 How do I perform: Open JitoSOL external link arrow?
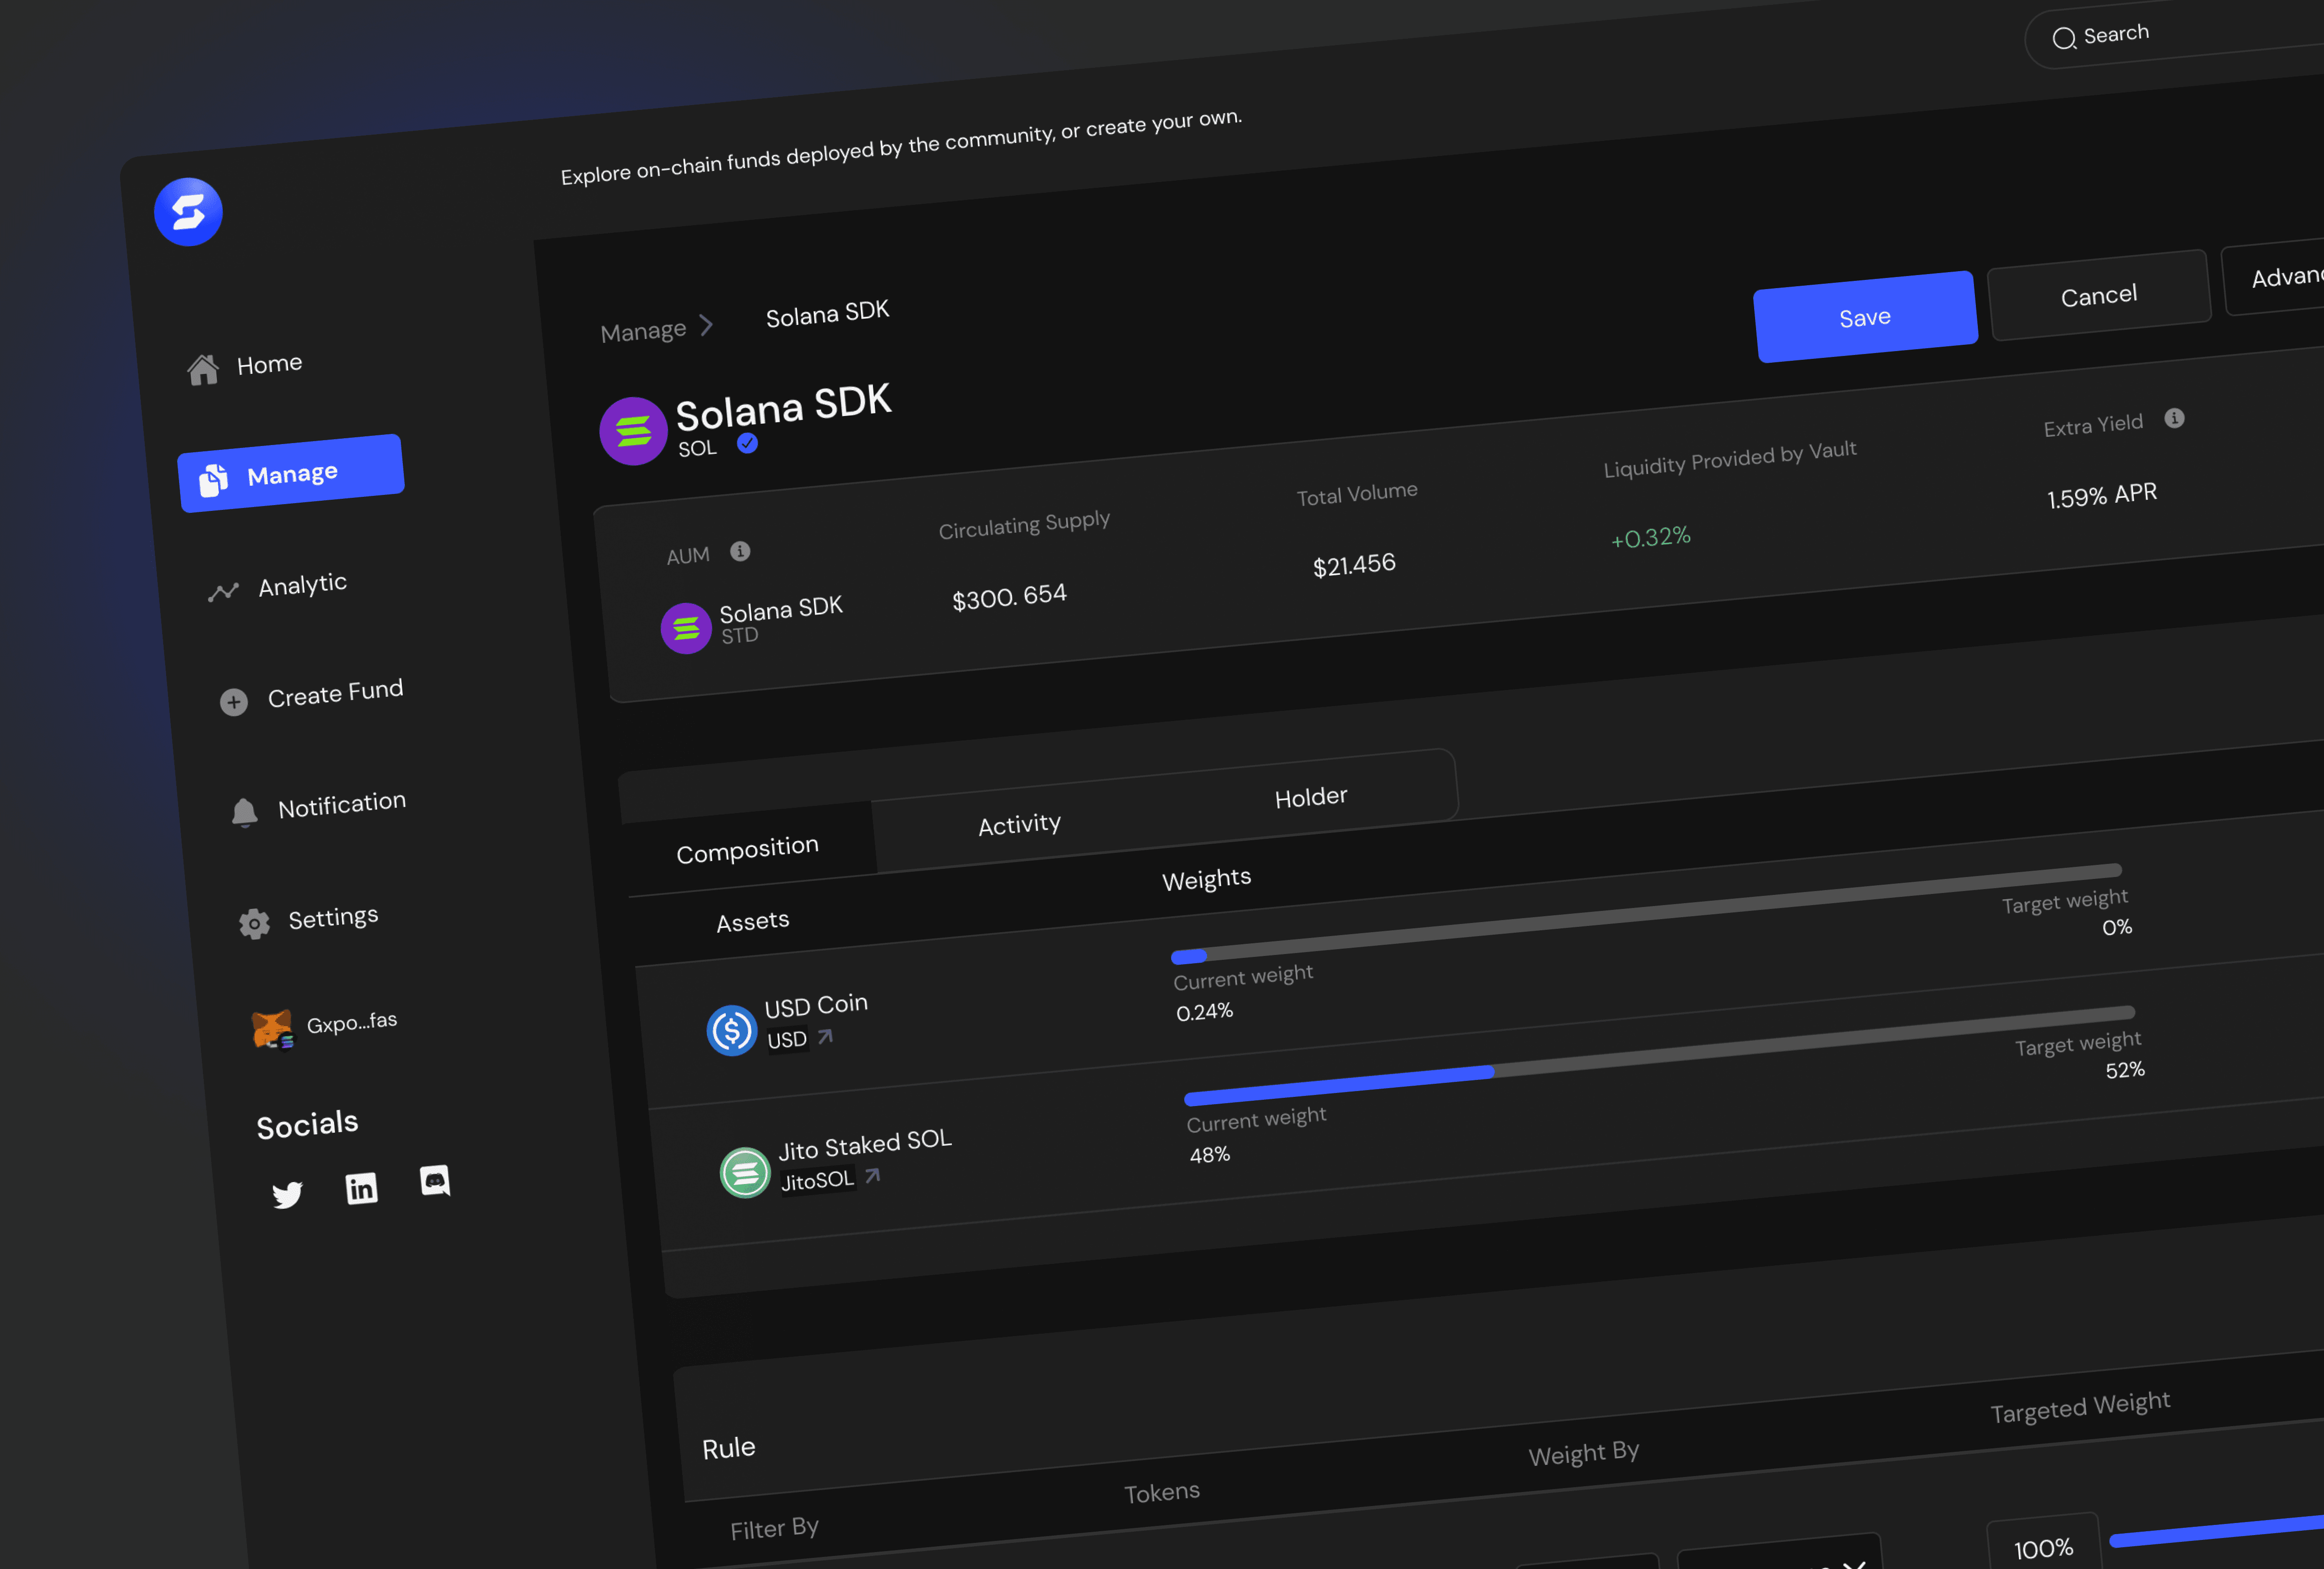873,1175
